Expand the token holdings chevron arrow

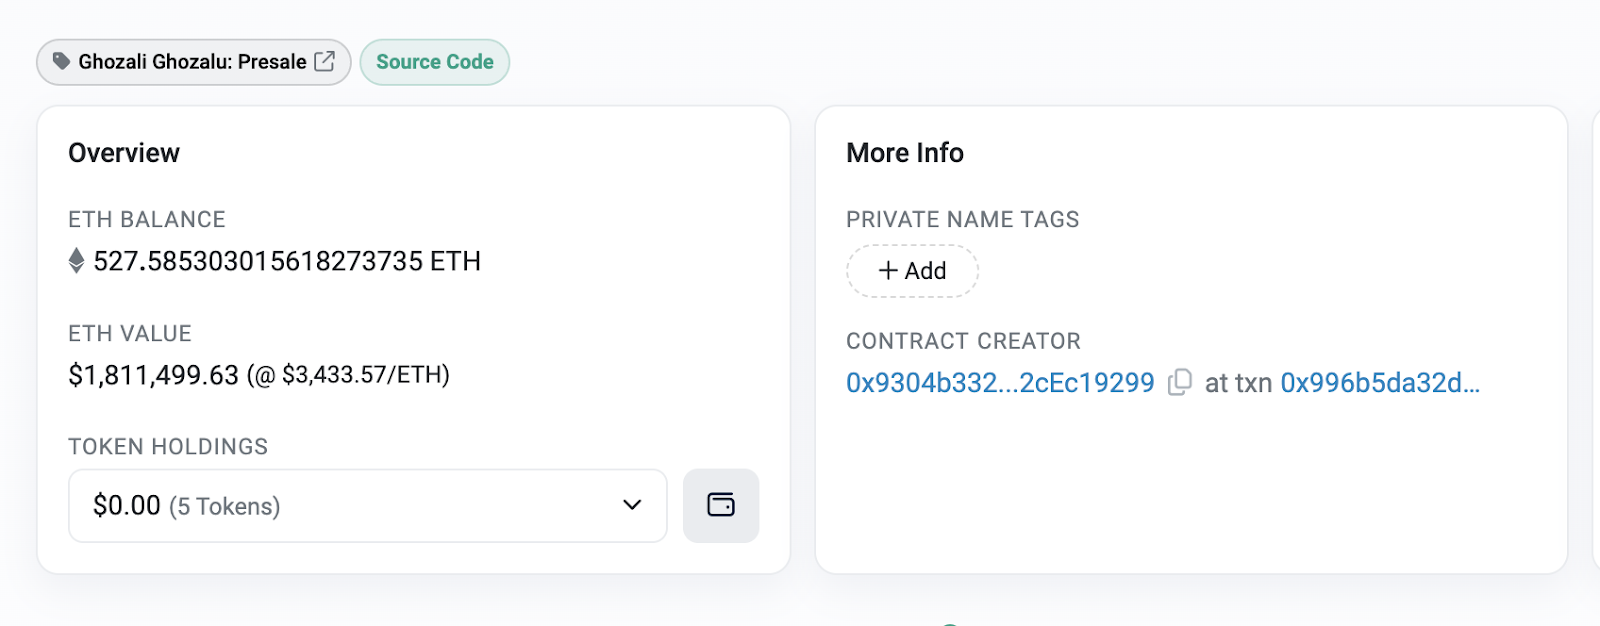[x=632, y=505]
